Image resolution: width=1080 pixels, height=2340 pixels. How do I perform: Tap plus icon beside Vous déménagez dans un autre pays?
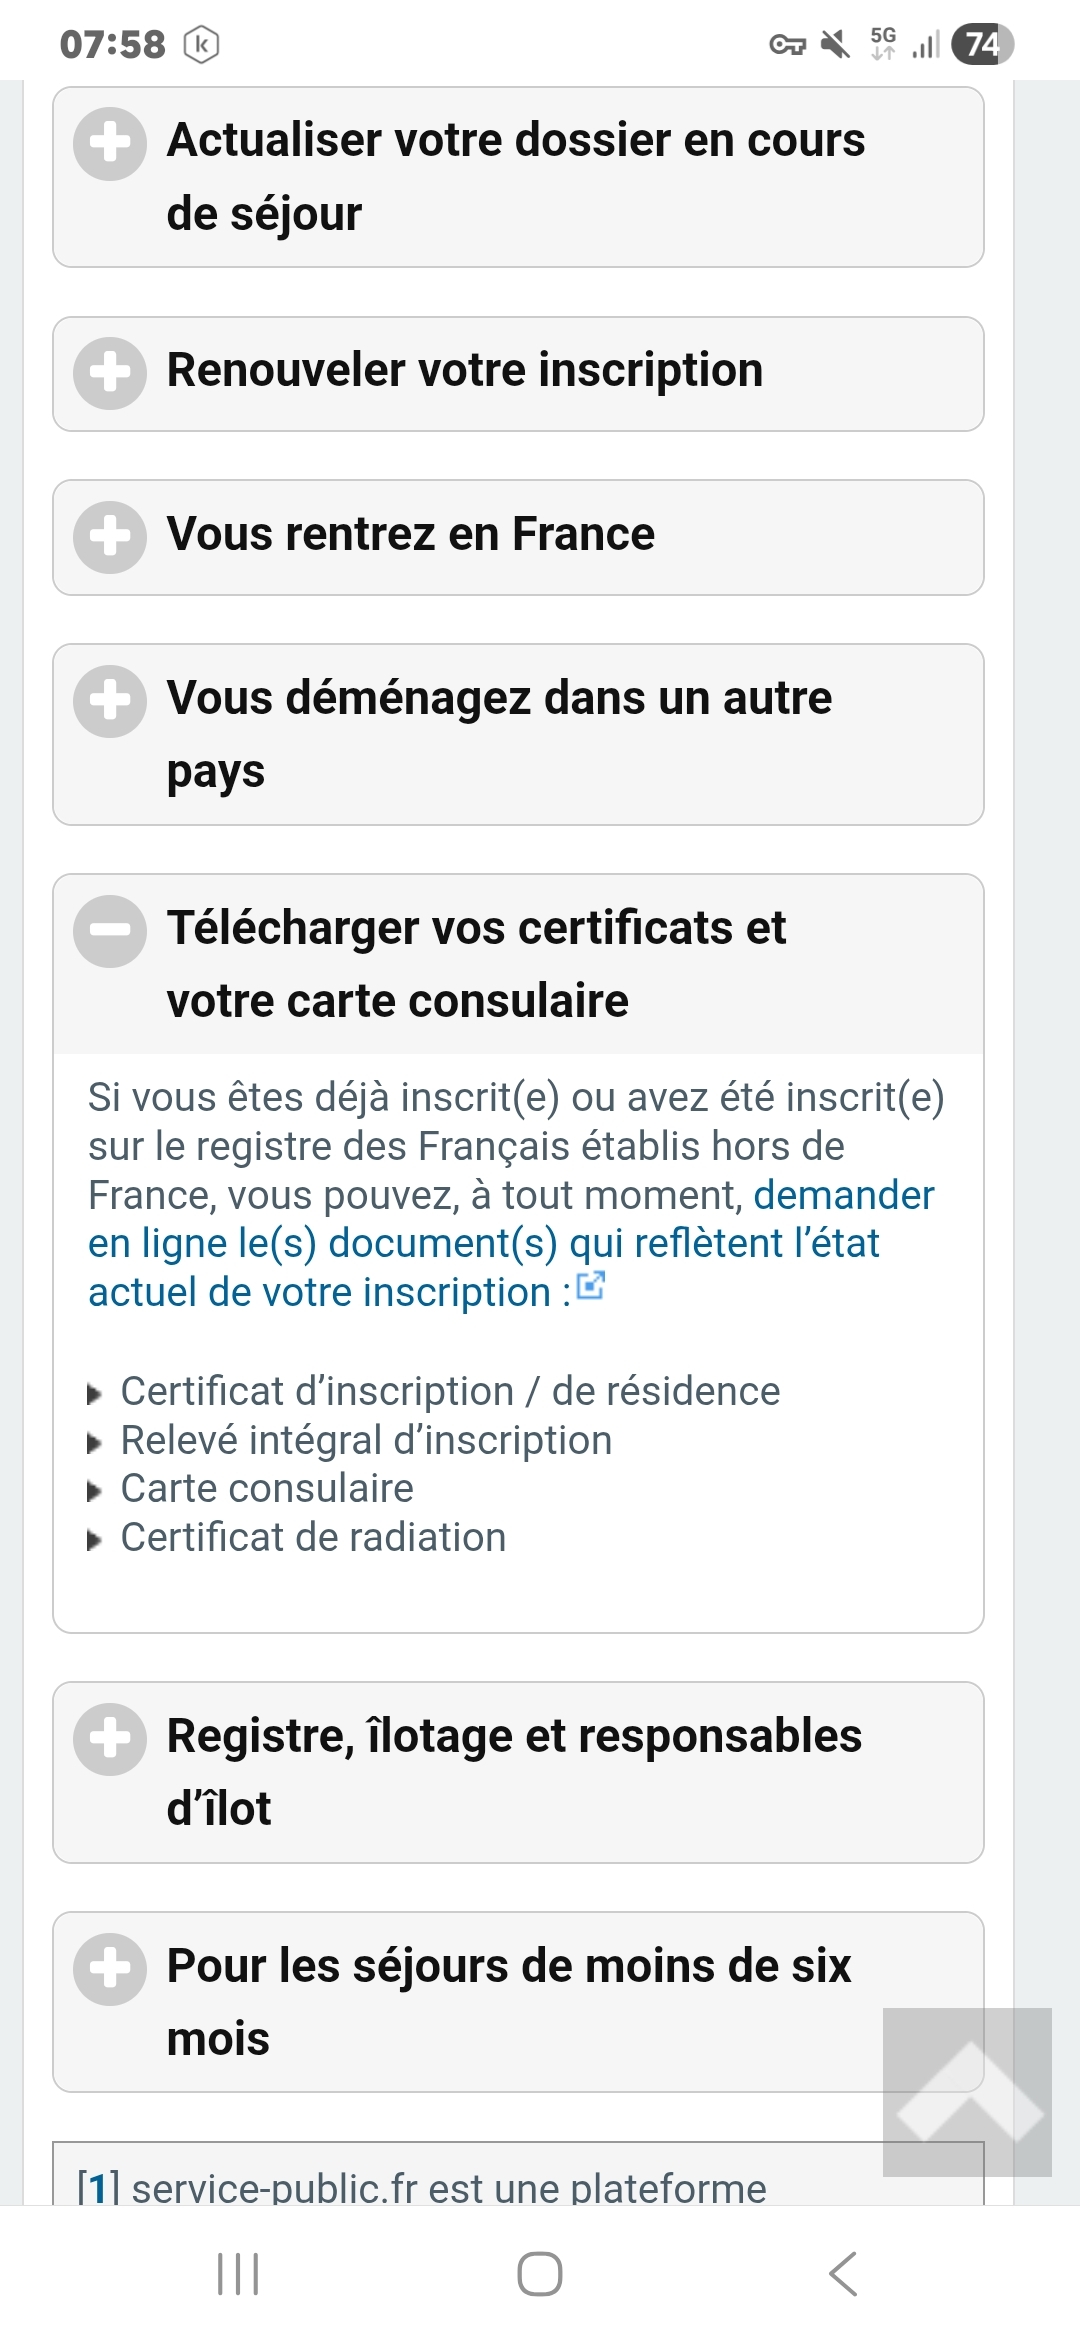pos(110,701)
